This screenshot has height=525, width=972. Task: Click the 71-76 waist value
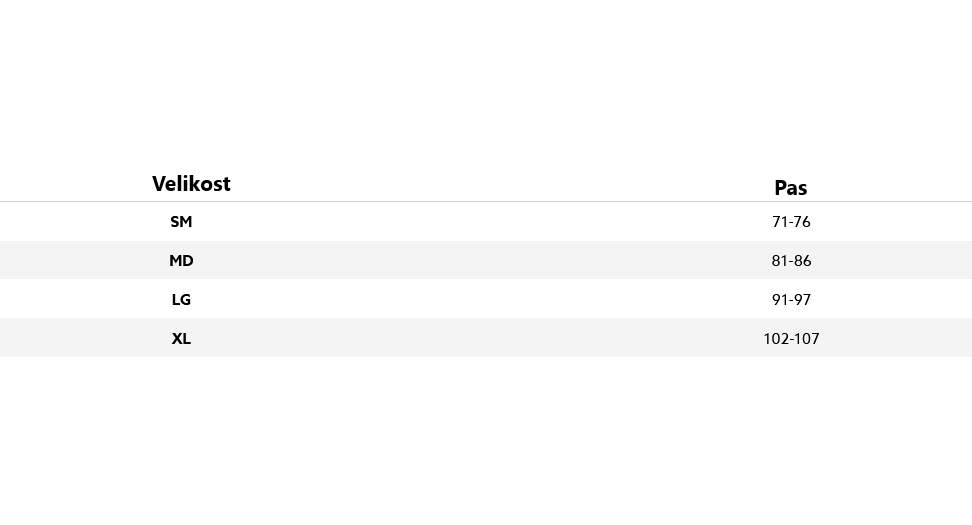[791, 222]
